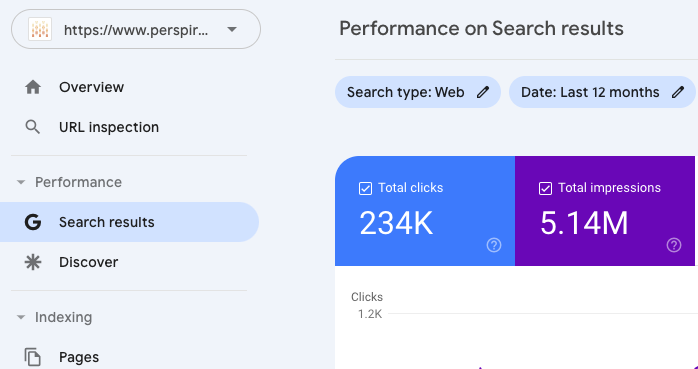Collapse the Indexing section
Image resolution: width=698 pixels, height=369 pixels.
(20, 317)
